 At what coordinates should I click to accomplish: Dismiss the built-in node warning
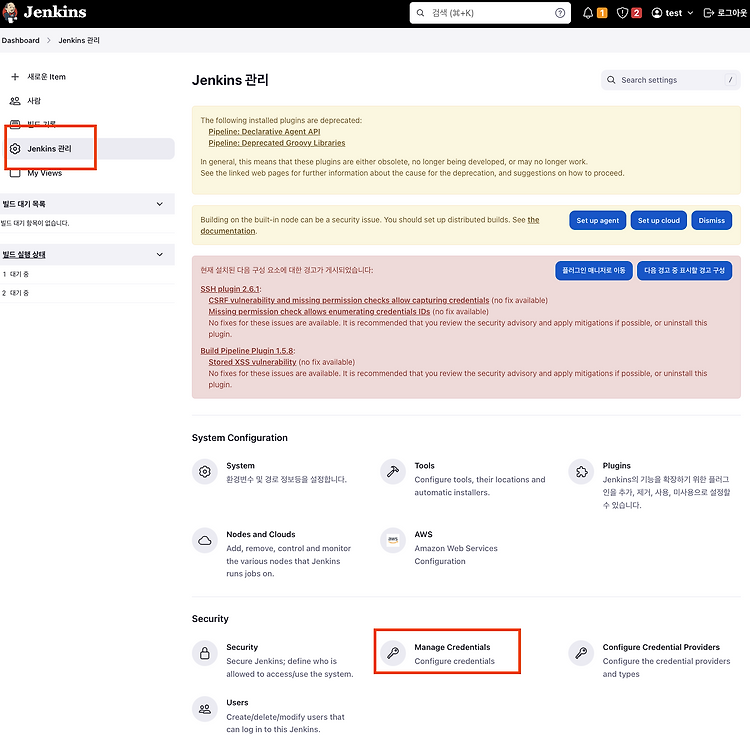pyautogui.click(x=712, y=220)
